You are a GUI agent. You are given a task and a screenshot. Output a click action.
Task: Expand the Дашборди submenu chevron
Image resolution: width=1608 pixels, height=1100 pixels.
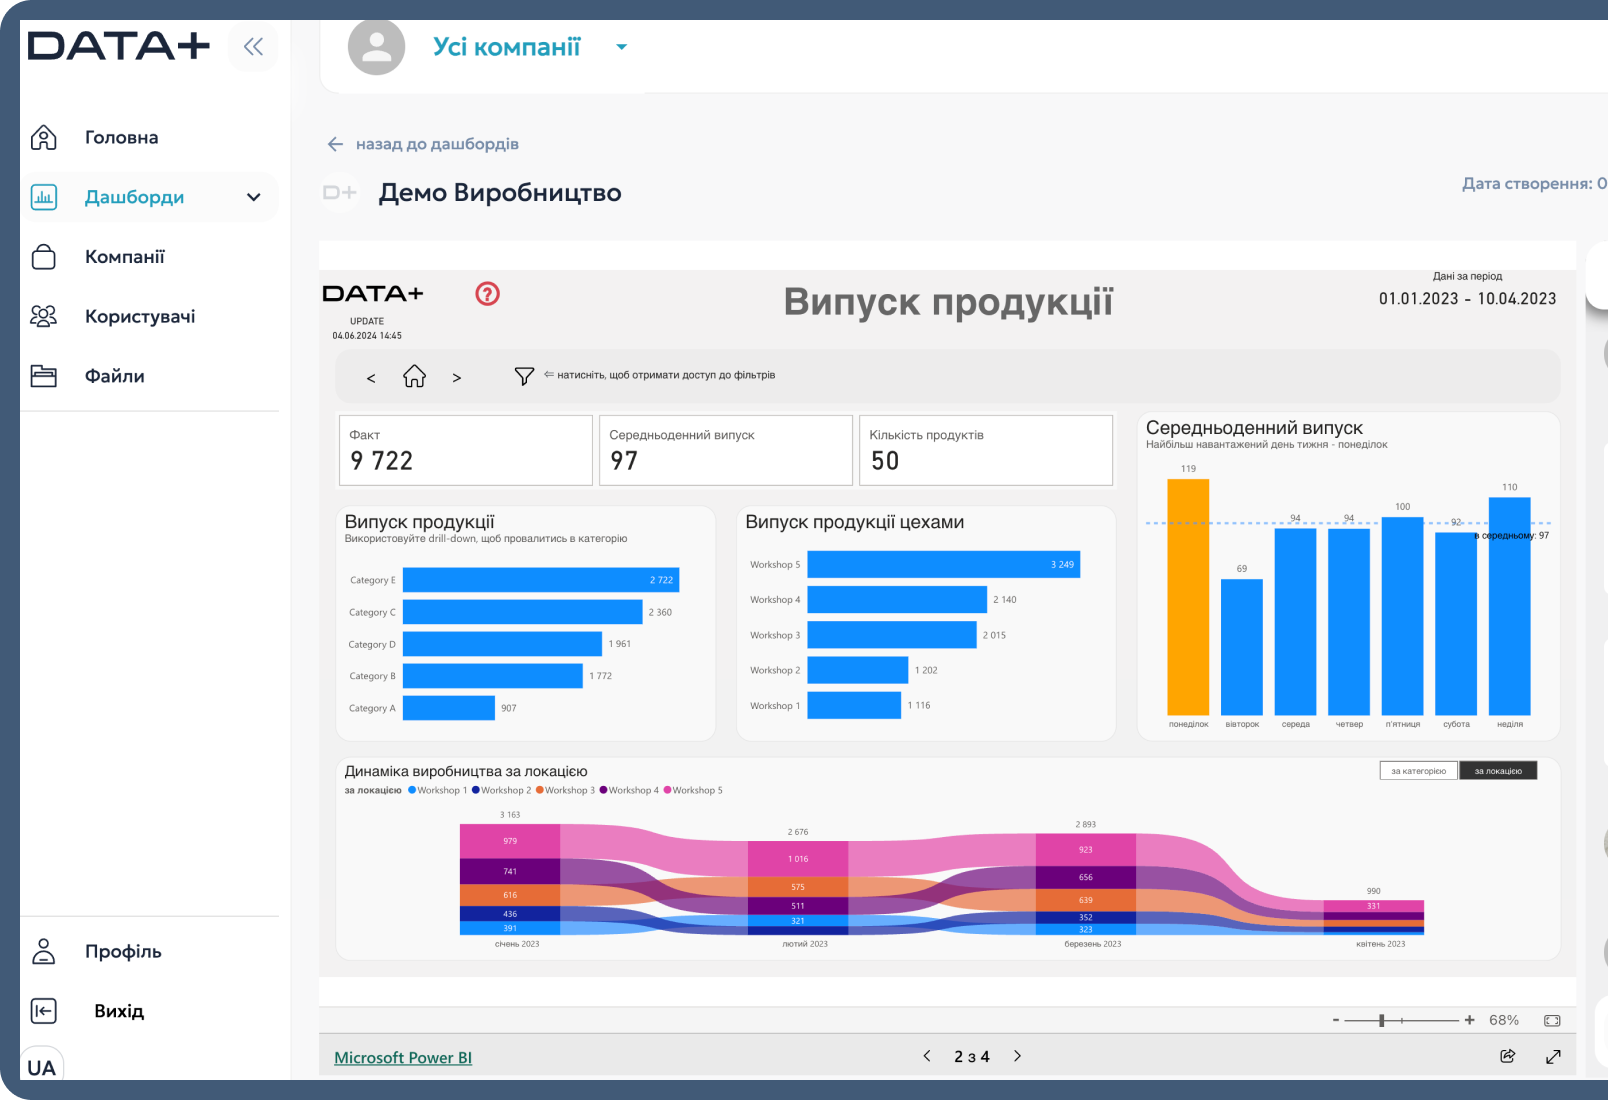pyautogui.click(x=254, y=197)
